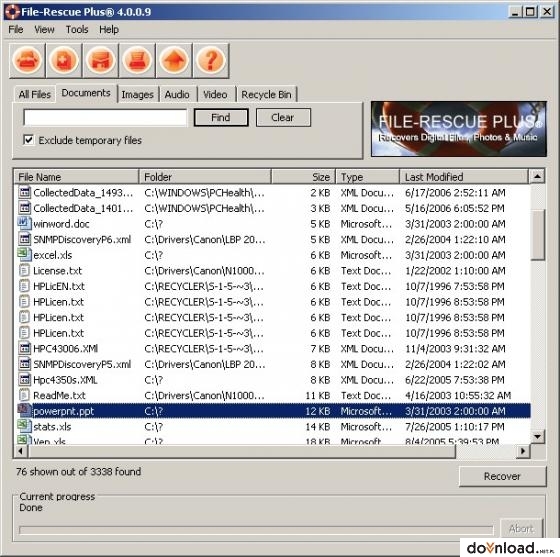Click the ReadMe.txt file icon
Screen dimensions: 560x557
24,395
